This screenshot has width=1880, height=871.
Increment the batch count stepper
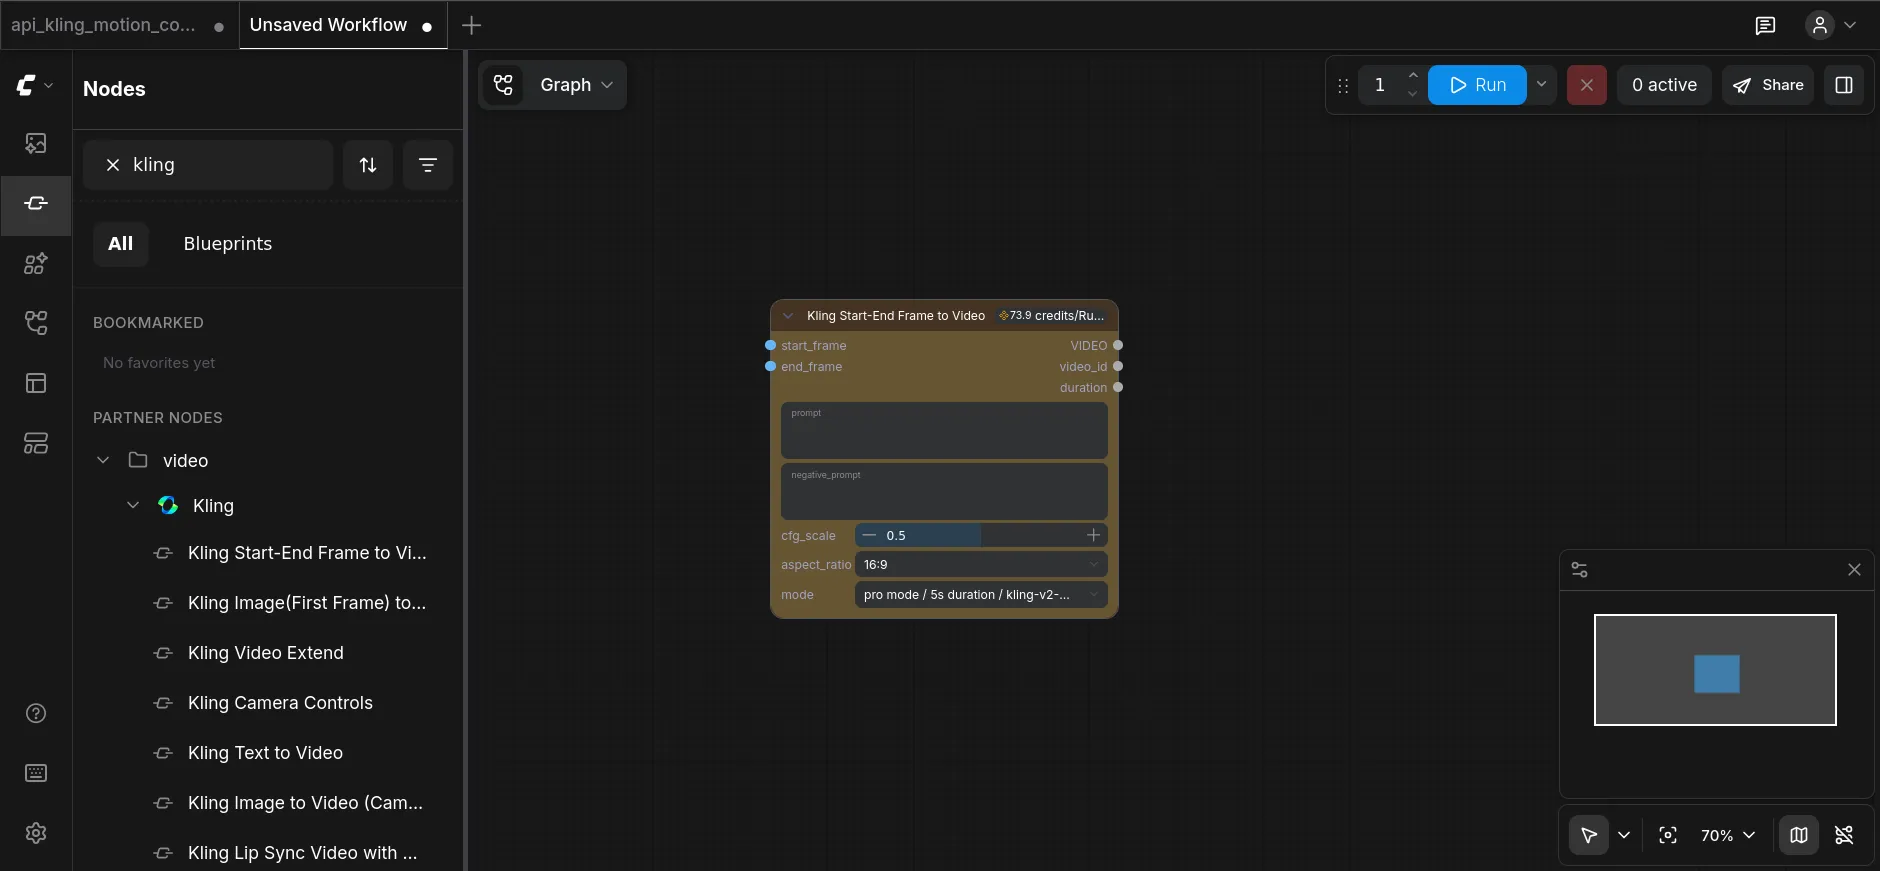coord(1413,76)
